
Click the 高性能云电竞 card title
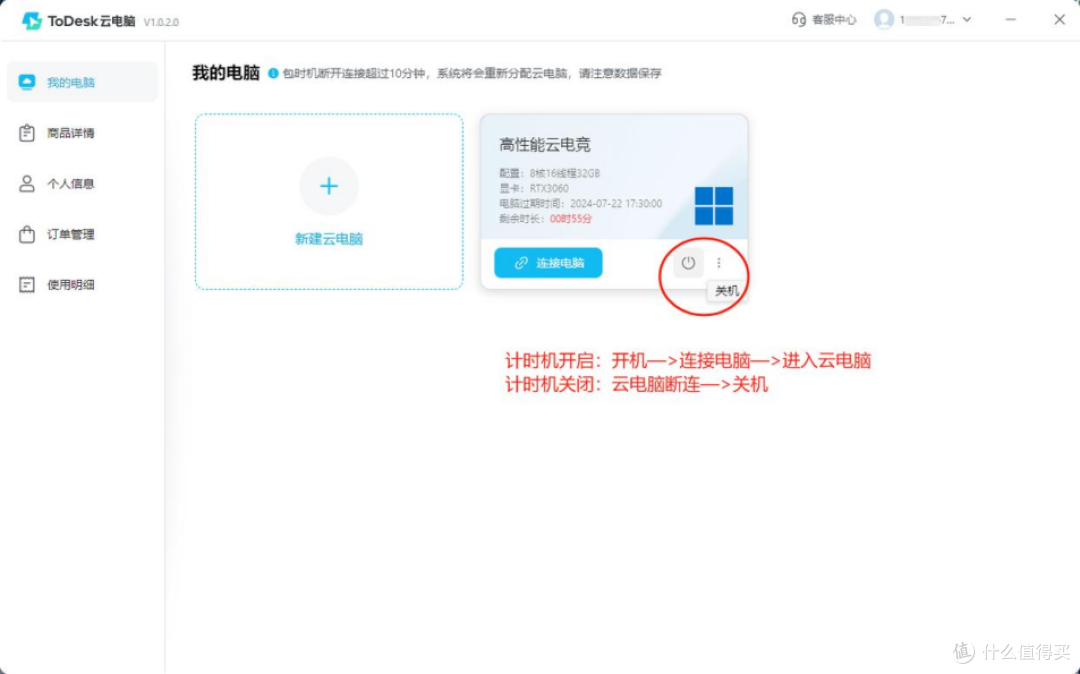click(544, 145)
